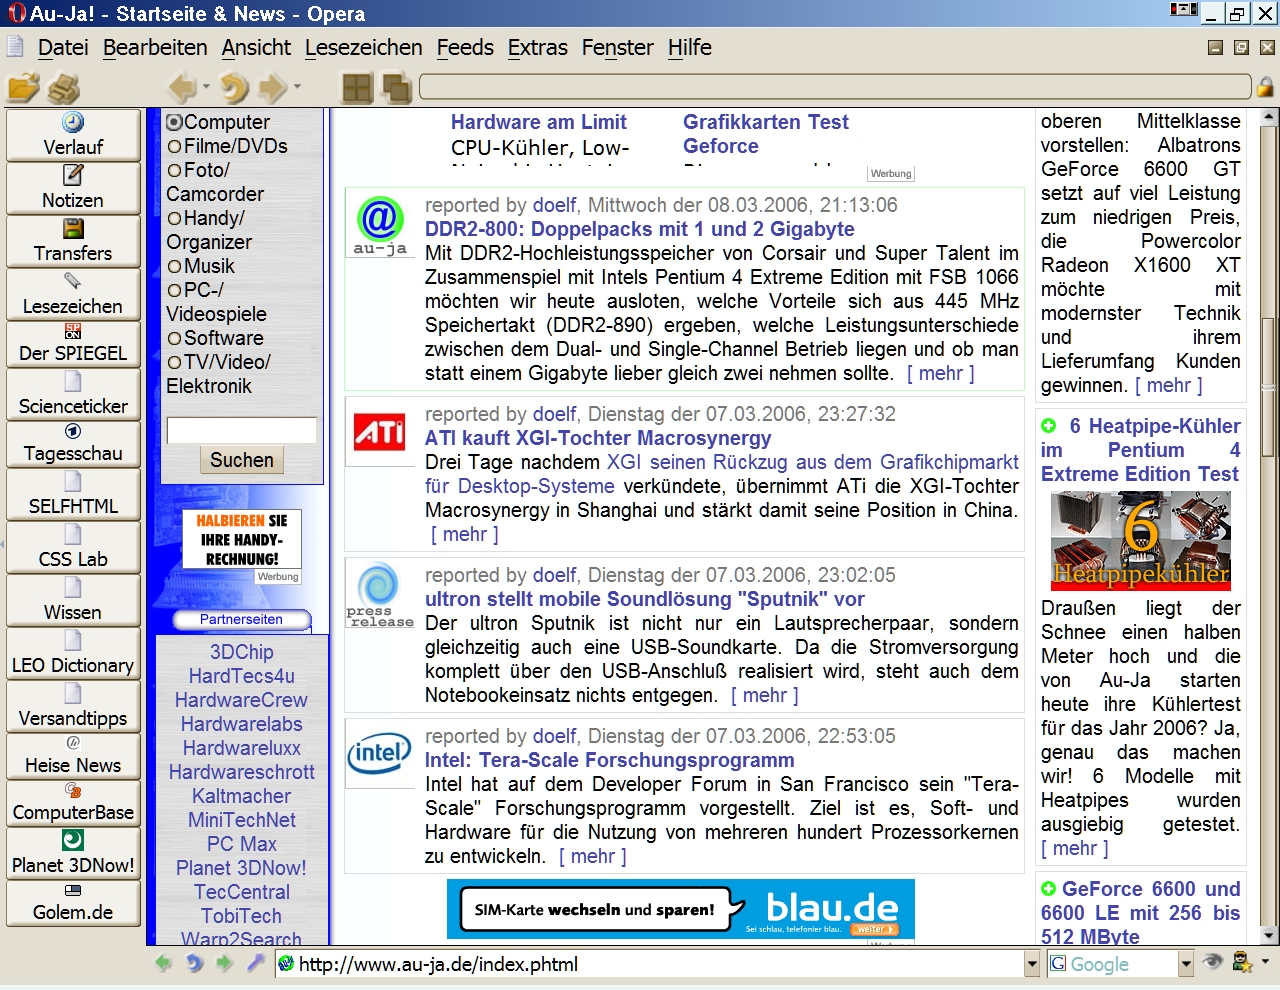Open the Intel Tera-Scale Forschungsprogramm link
The height and width of the screenshot is (990, 1280).
(x=610, y=760)
